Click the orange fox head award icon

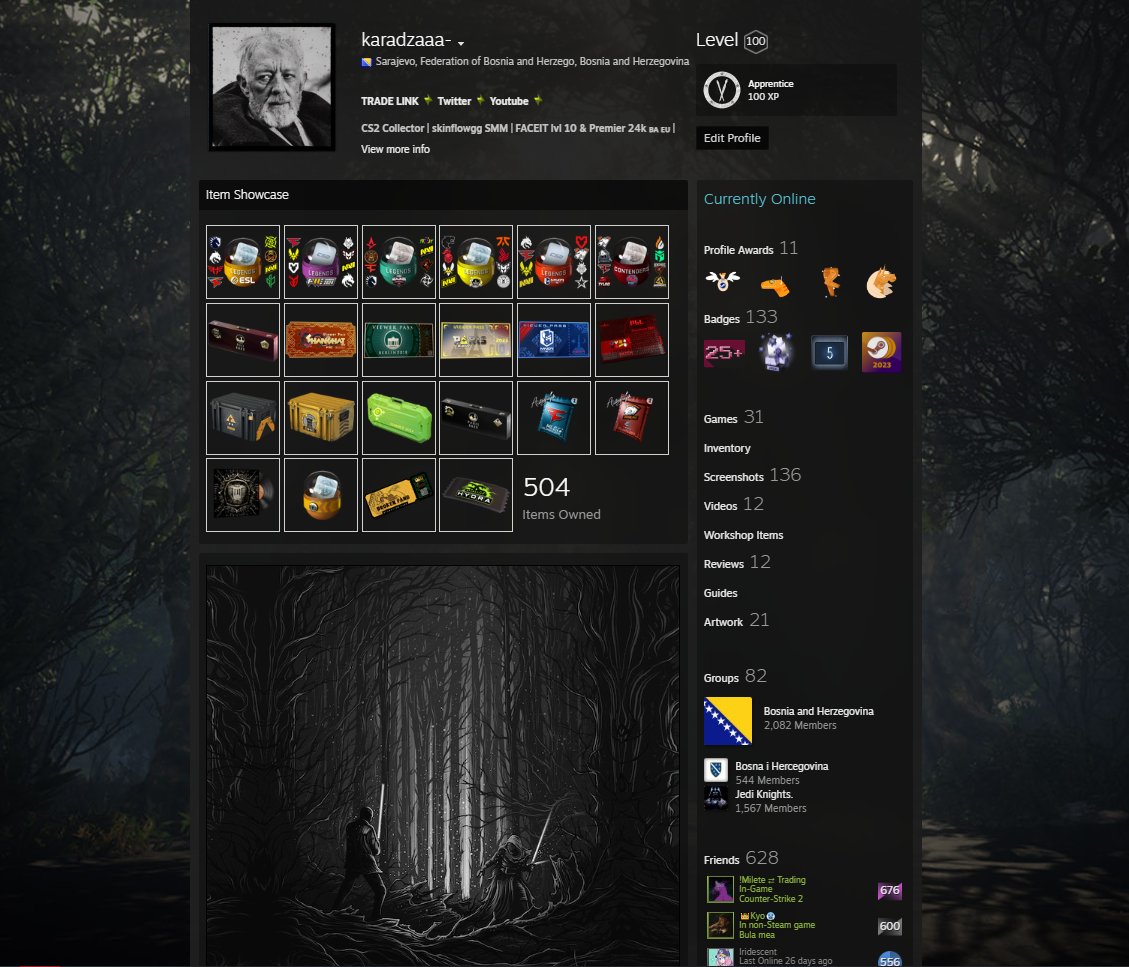[x=881, y=282]
